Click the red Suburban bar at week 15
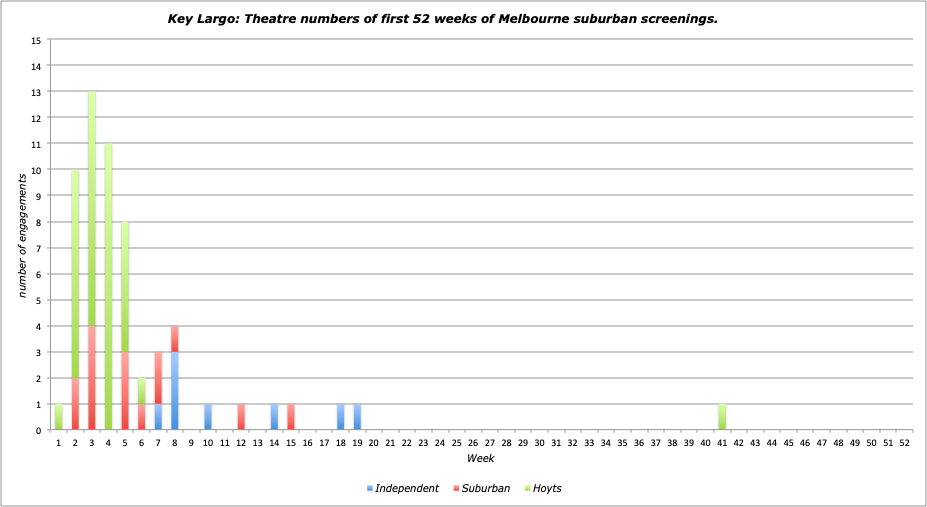This screenshot has width=927, height=507. pos(291,417)
